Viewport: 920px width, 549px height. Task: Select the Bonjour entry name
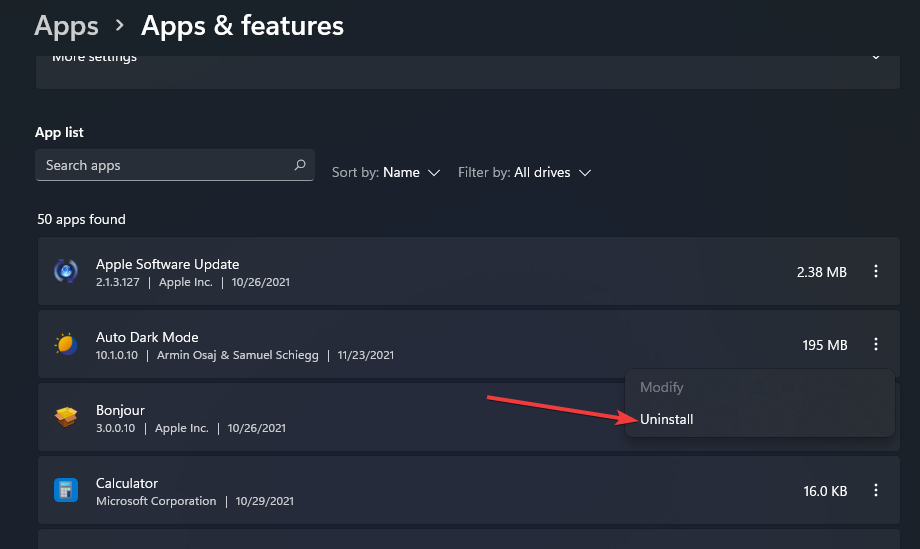pos(120,410)
